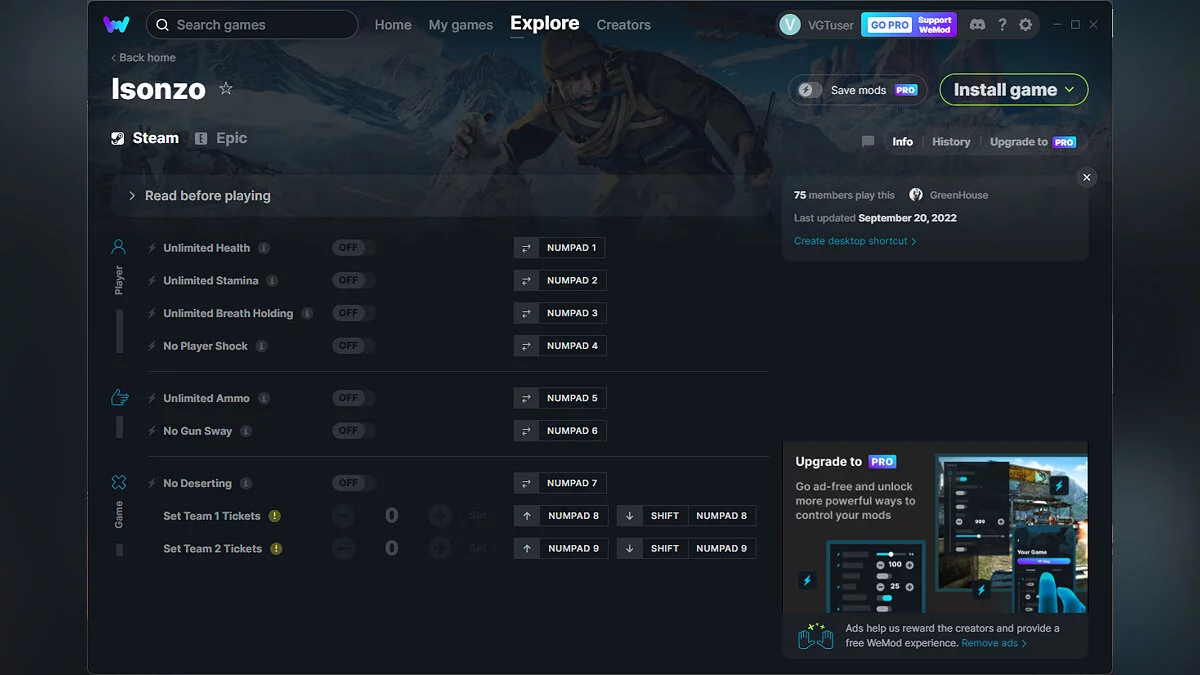This screenshot has width=1200, height=675.
Task: Click the swap hotkey icon for NUMPAD 1
Action: tap(526, 248)
